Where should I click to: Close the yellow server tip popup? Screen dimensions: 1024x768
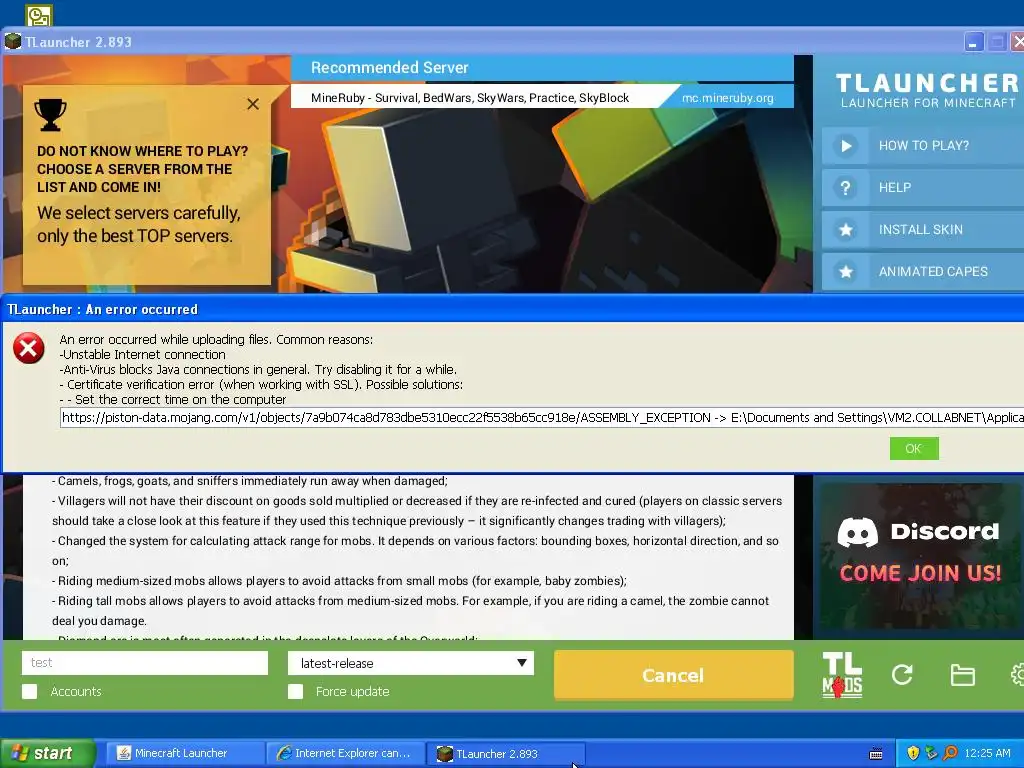[x=253, y=104]
